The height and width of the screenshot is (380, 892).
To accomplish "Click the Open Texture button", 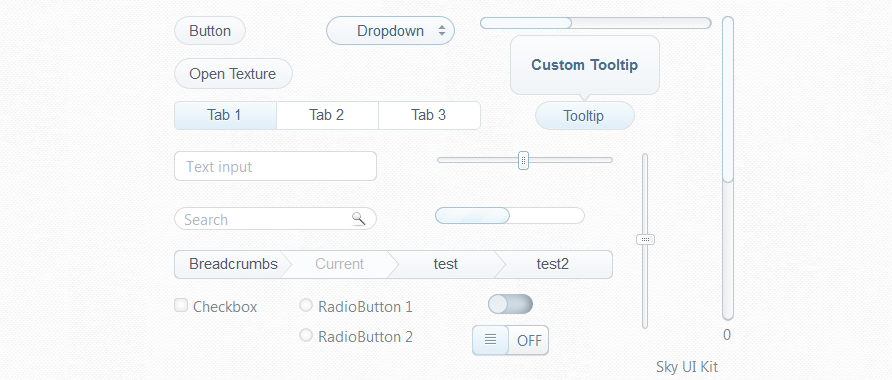I will tap(233, 74).
